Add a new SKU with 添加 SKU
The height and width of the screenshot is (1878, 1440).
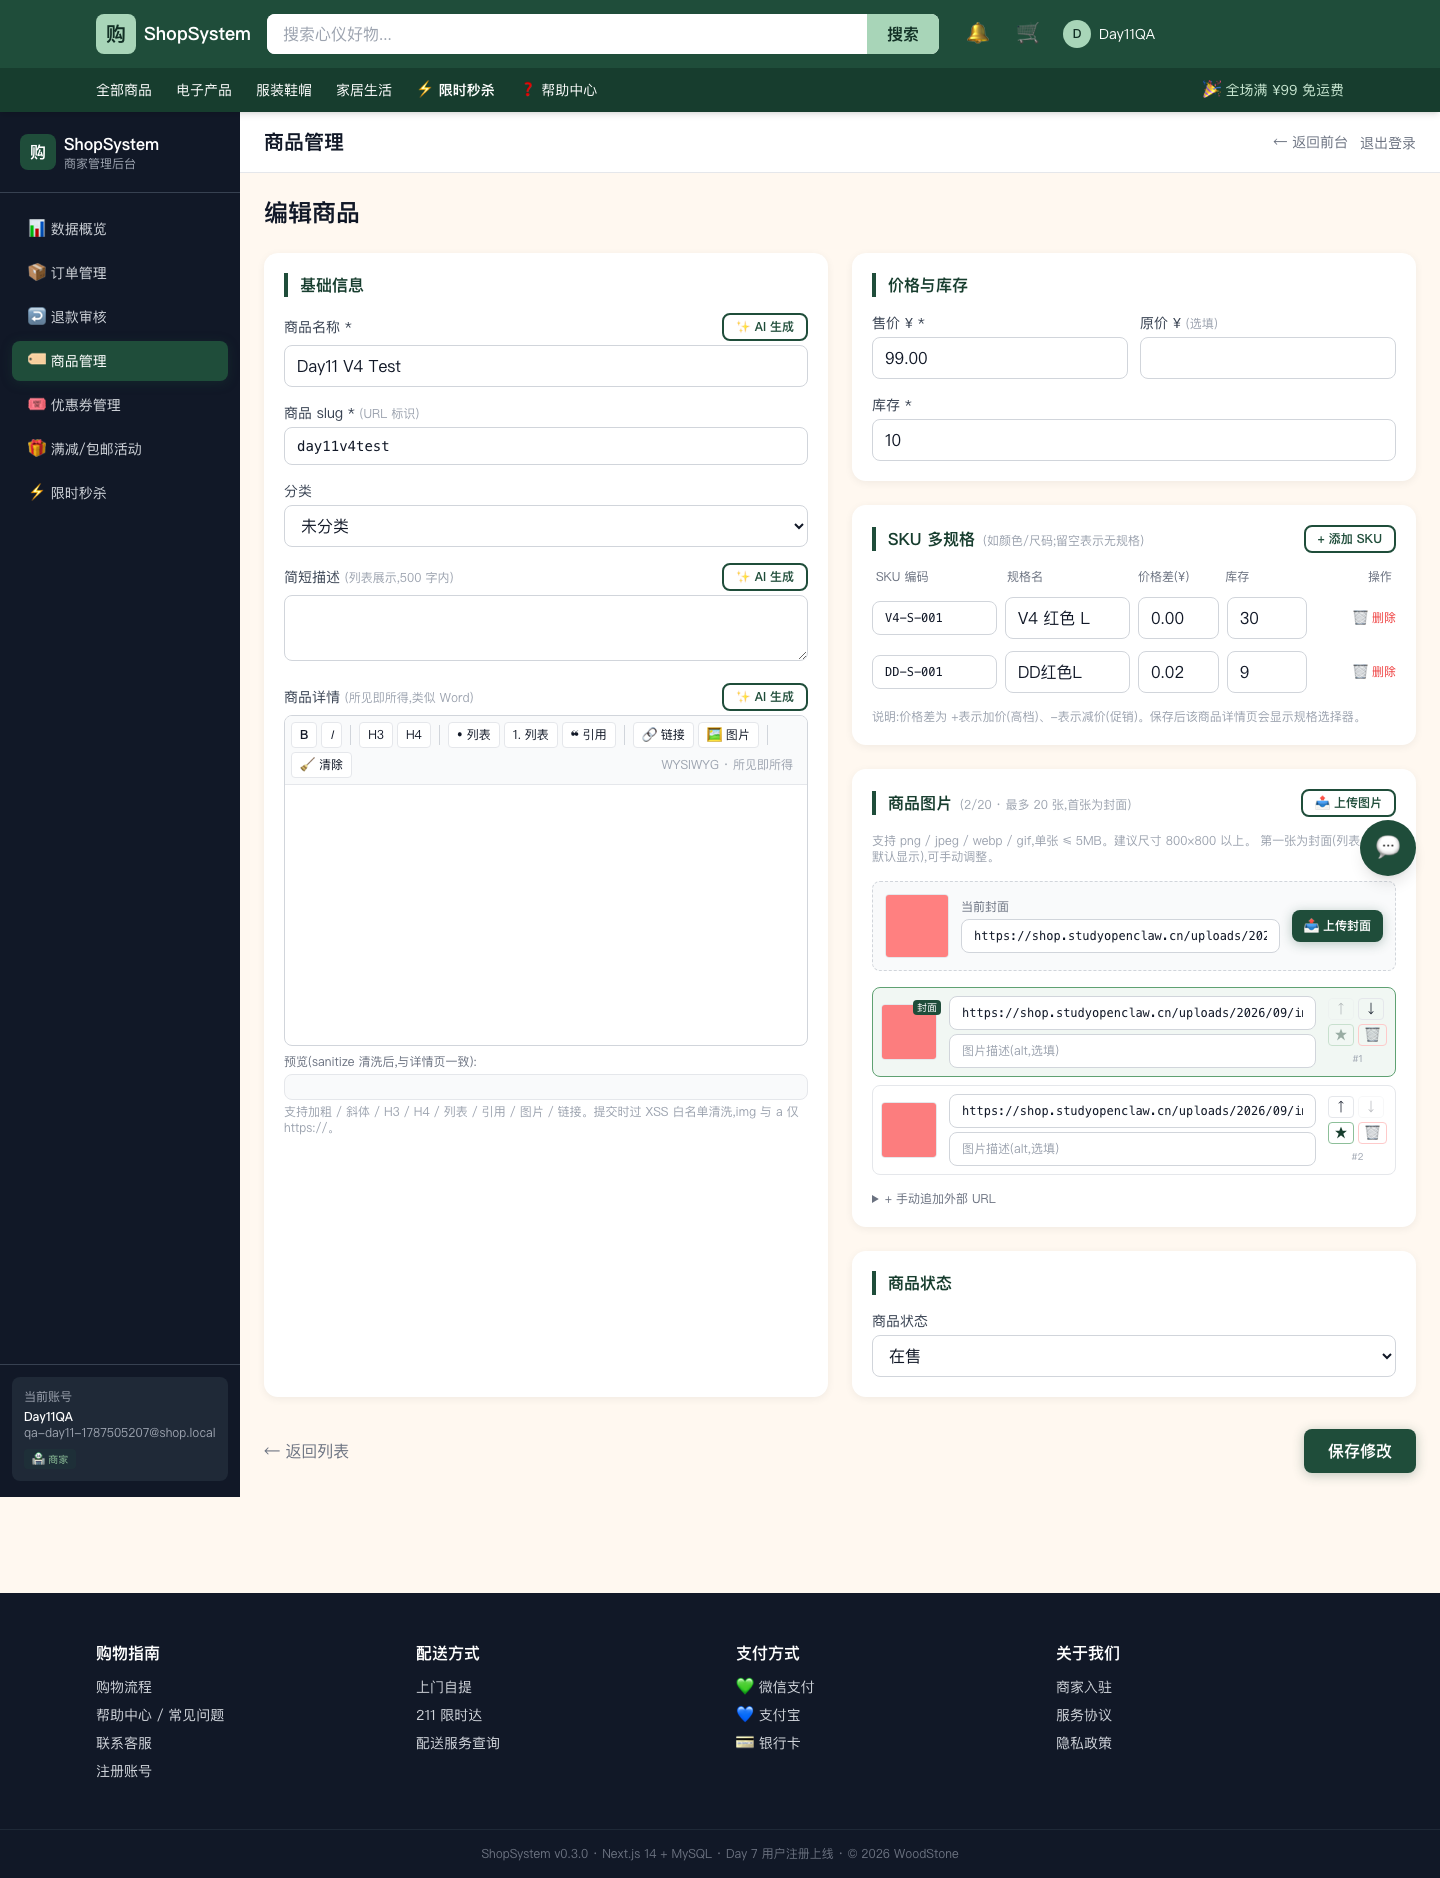[1350, 539]
